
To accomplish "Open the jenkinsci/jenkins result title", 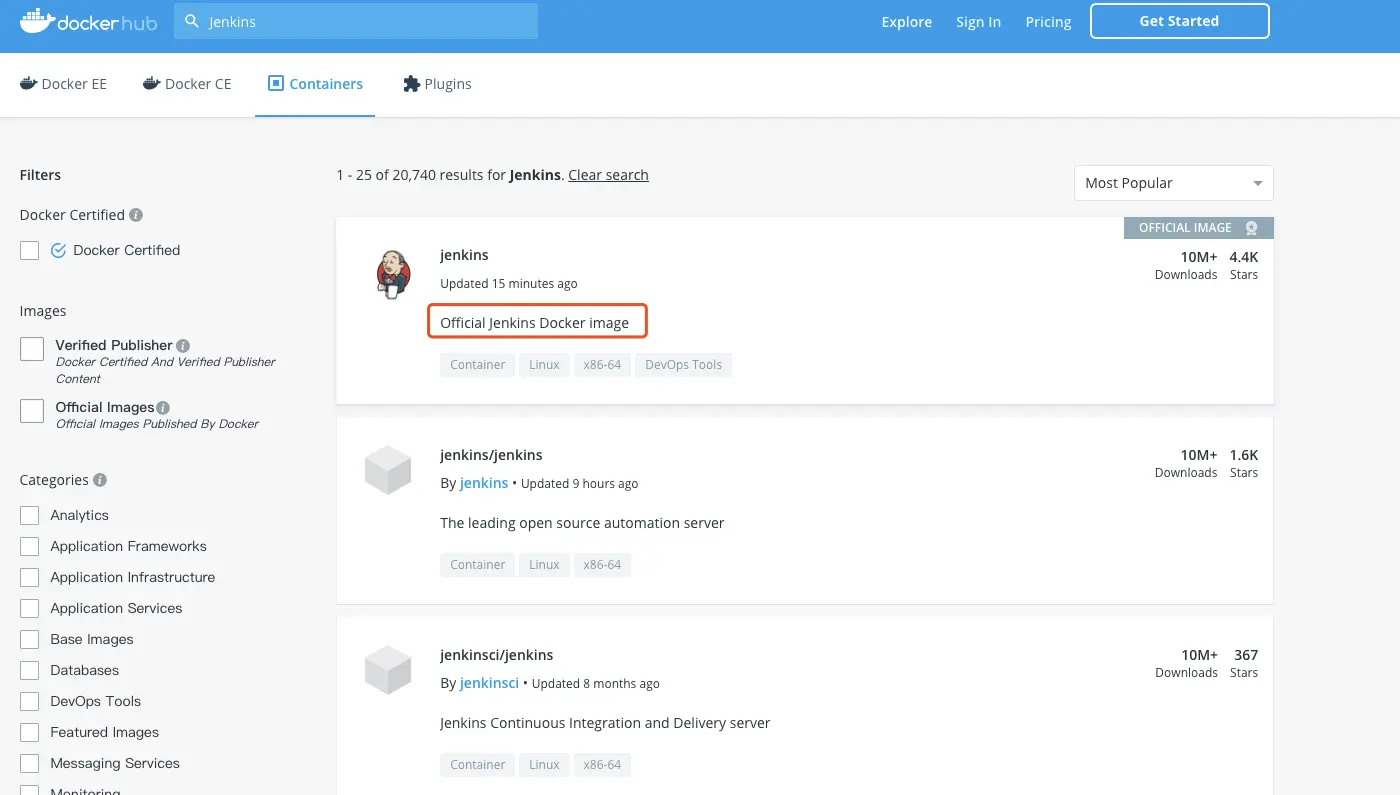I will coord(496,655).
